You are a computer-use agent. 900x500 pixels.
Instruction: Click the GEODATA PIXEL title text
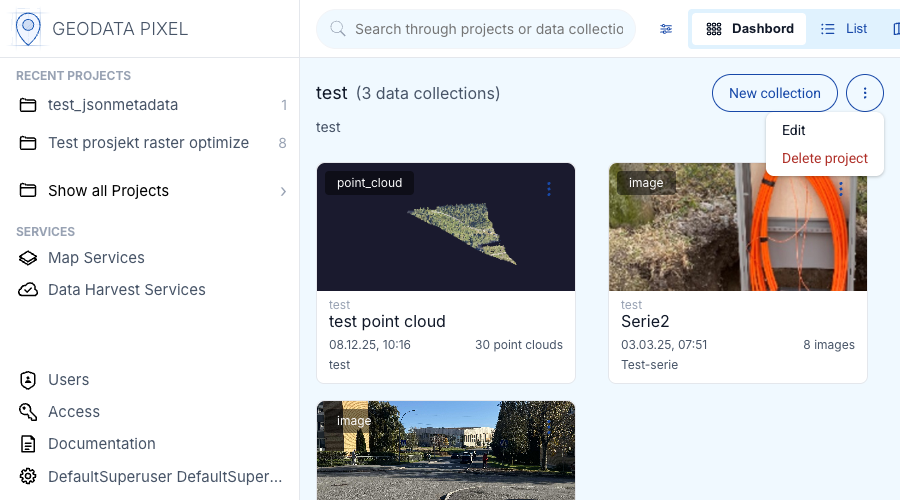(x=120, y=29)
